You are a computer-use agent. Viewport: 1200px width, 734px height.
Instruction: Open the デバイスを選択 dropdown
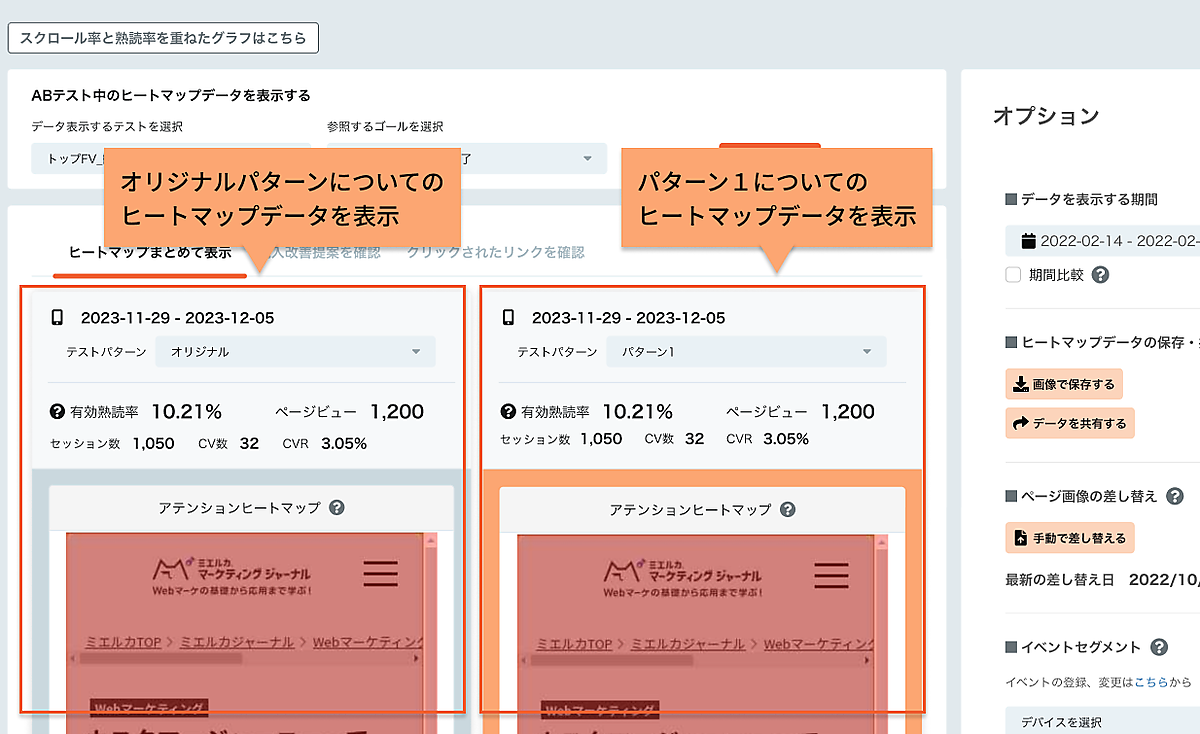[x=1100, y=720]
